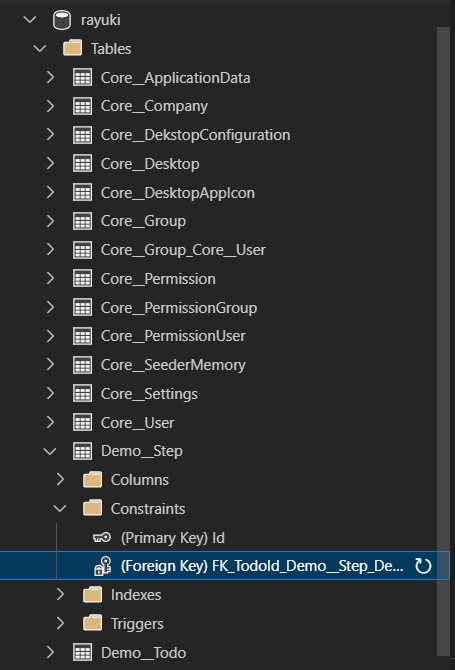The width and height of the screenshot is (455, 670).
Task: Expand the Core__Group table chevron
Action: point(50,221)
